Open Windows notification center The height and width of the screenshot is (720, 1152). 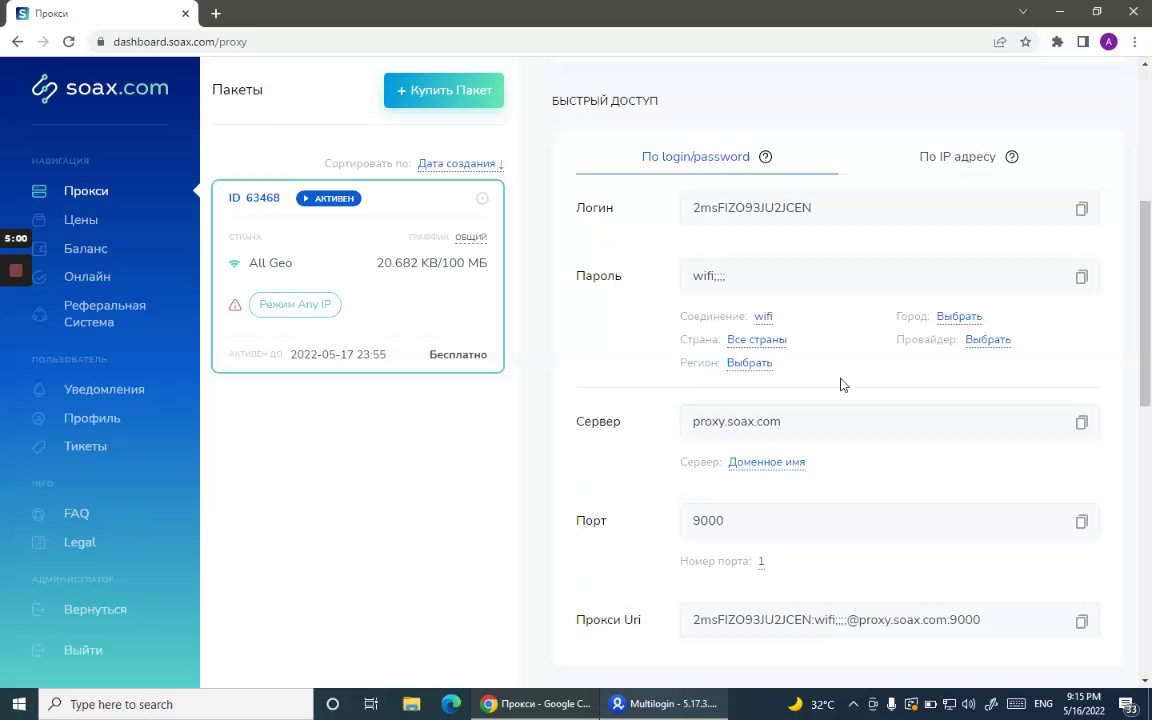tap(1128, 704)
